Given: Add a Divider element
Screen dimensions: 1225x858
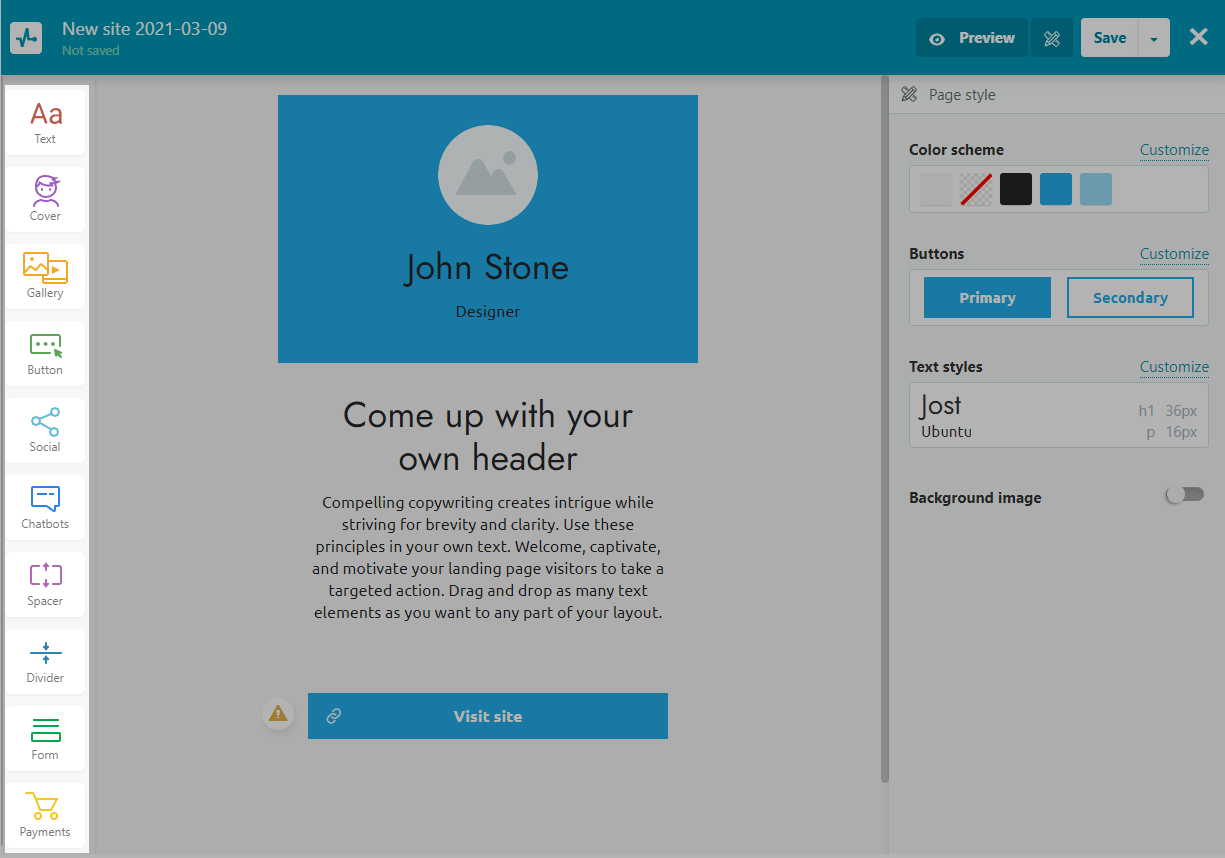Looking at the screenshot, I should (46, 662).
